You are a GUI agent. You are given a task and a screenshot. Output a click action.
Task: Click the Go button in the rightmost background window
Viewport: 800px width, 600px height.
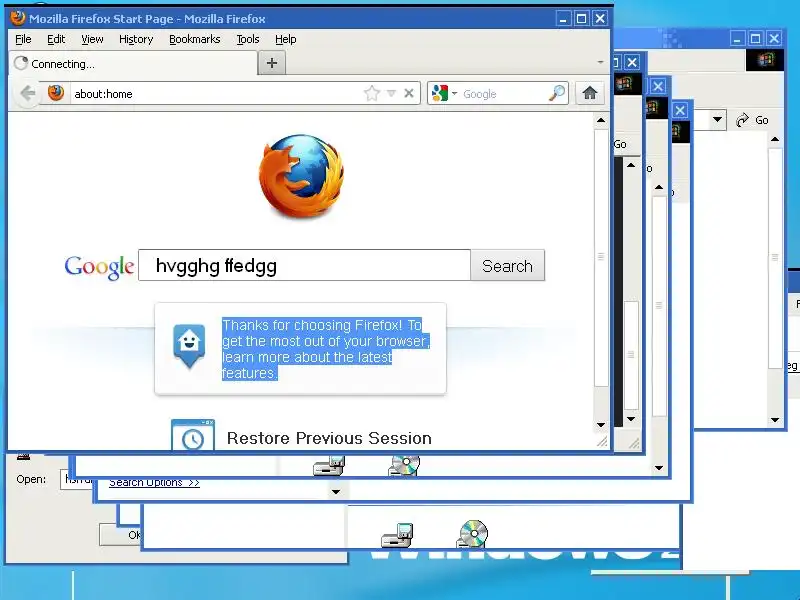coord(753,120)
